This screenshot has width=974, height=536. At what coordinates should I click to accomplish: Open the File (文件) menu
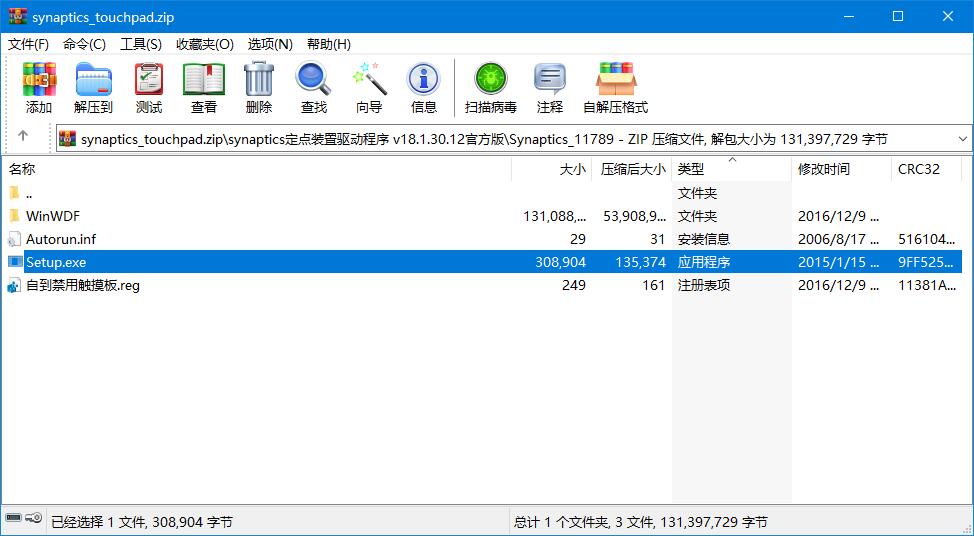pyautogui.click(x=29, y=44)
